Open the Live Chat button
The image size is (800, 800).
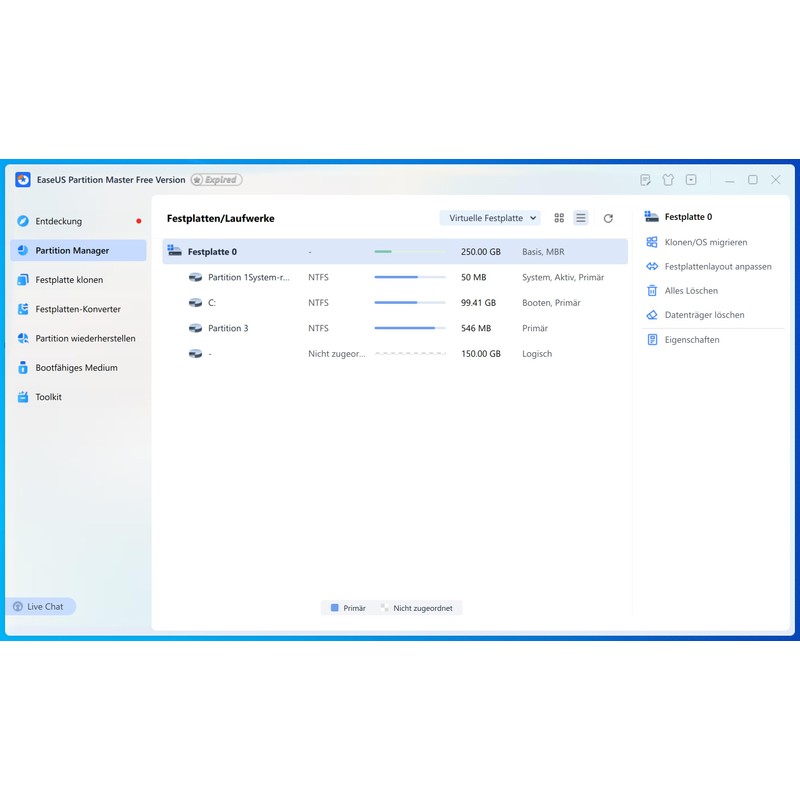[x=40, y=606]
